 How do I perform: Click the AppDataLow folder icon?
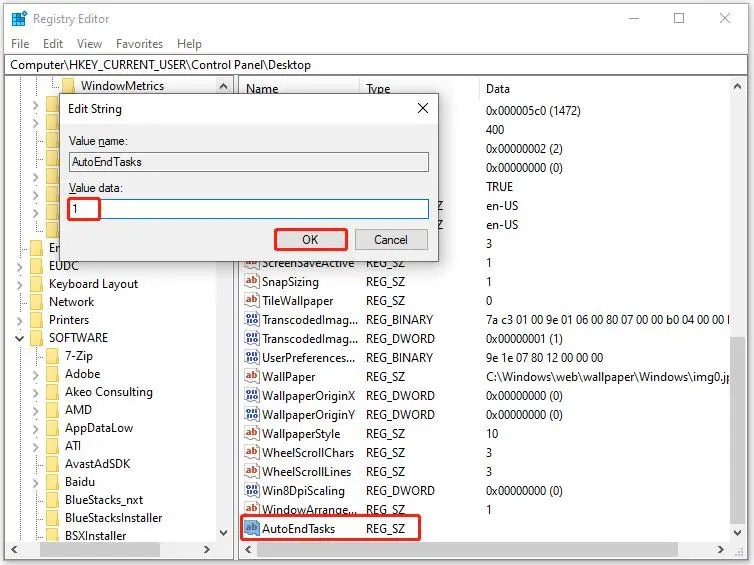(53, 428)
